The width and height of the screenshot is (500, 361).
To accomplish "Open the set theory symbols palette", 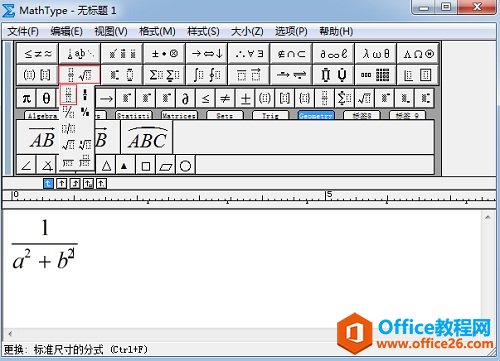I will click(x=291, y=54).
